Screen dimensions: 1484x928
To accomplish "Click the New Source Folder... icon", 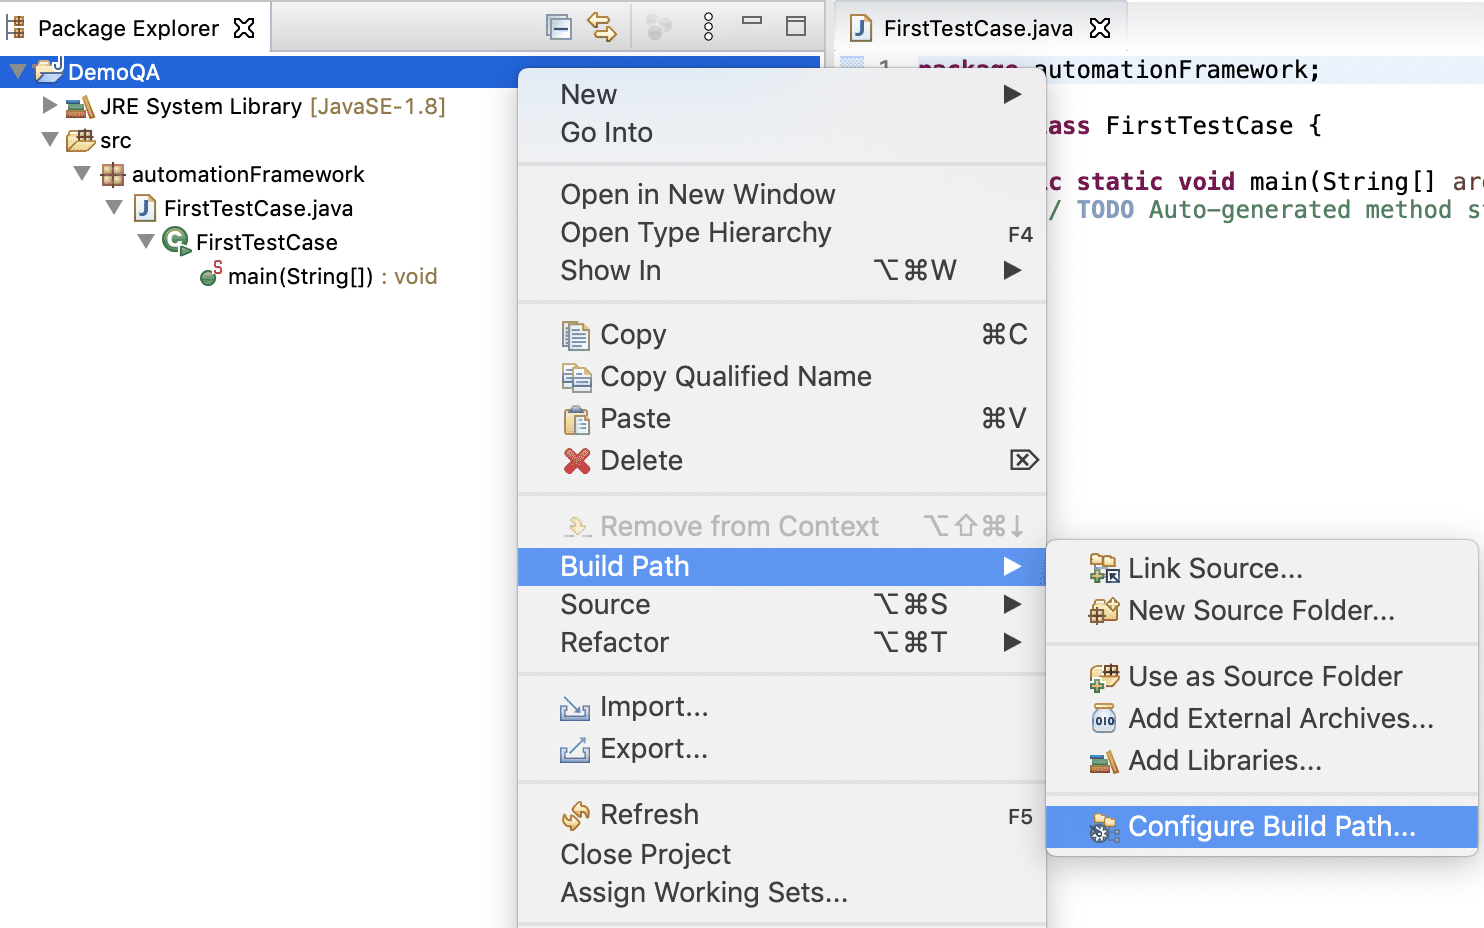I will point(1104,611).
